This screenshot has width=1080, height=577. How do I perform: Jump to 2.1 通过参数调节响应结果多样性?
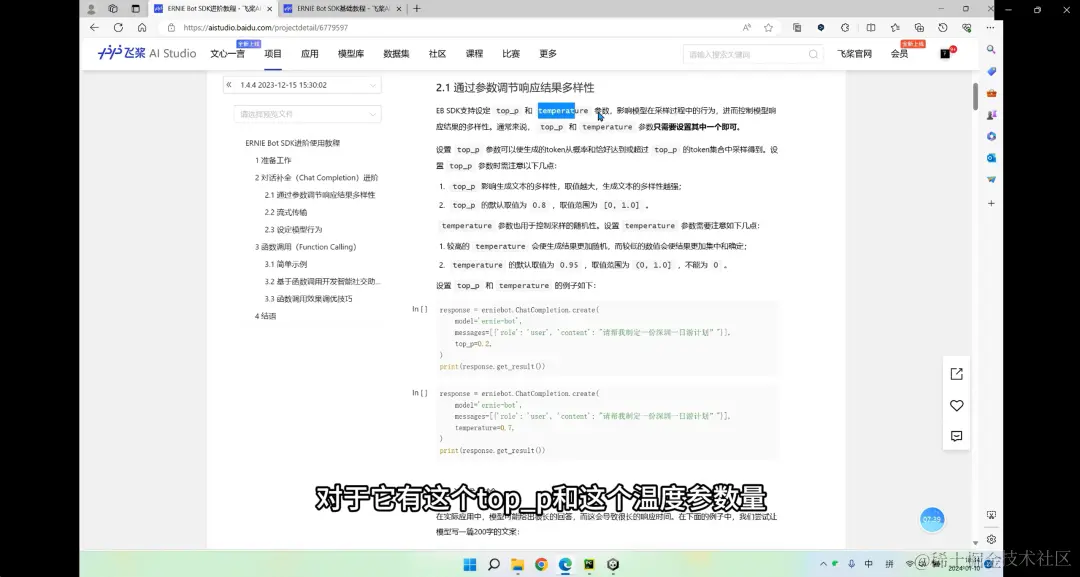click(320, 195)
